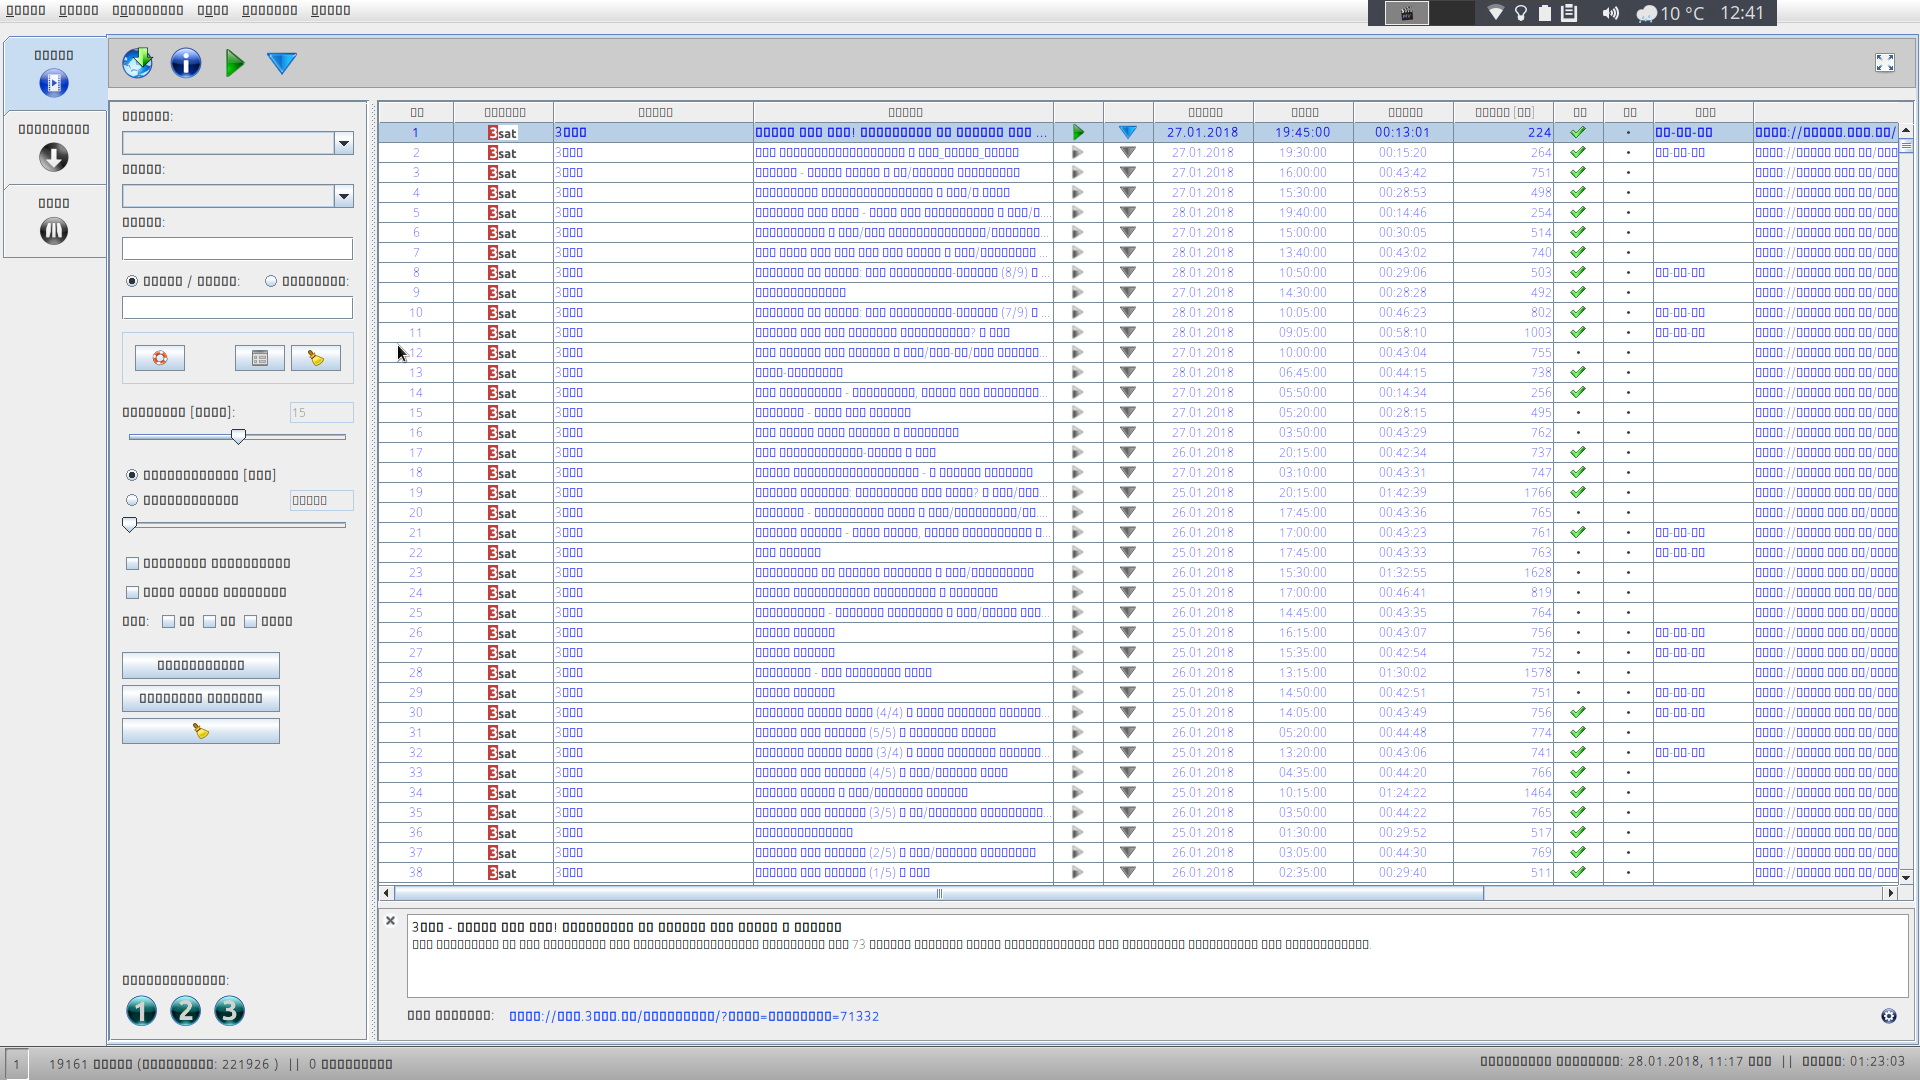Click the down-triangle download icon in row 3
1920x1080 pixels.
point(1128,173)
